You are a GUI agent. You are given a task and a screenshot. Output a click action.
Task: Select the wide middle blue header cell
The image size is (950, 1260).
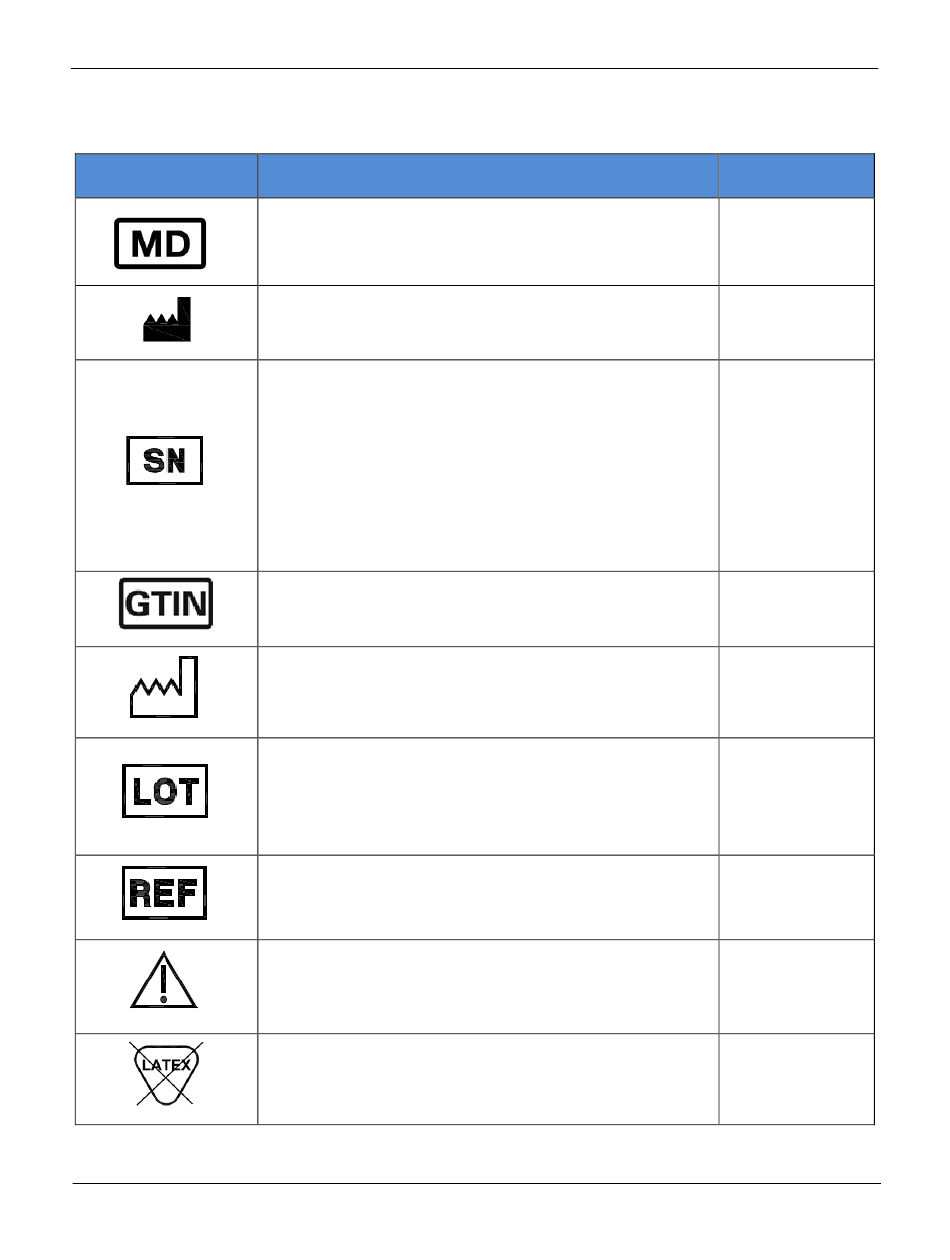point(488,176)
